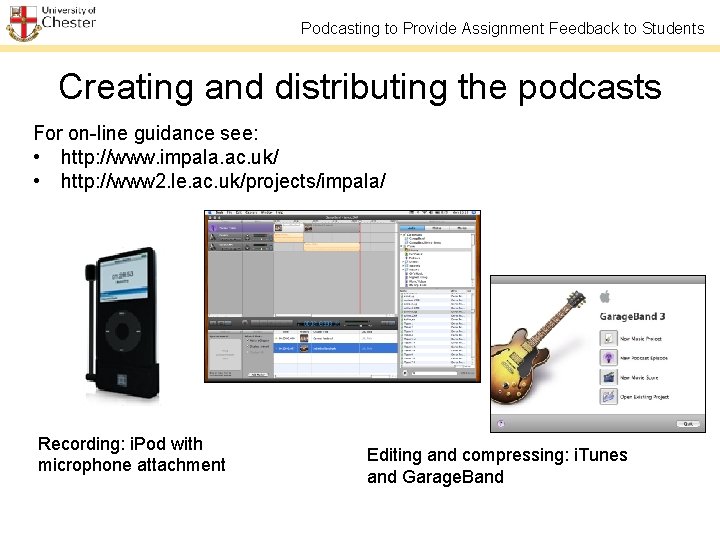This screenshot has height=540, width=720.
Task: Toggle the Marks a Region checkbox
Action: coord(248,341)
